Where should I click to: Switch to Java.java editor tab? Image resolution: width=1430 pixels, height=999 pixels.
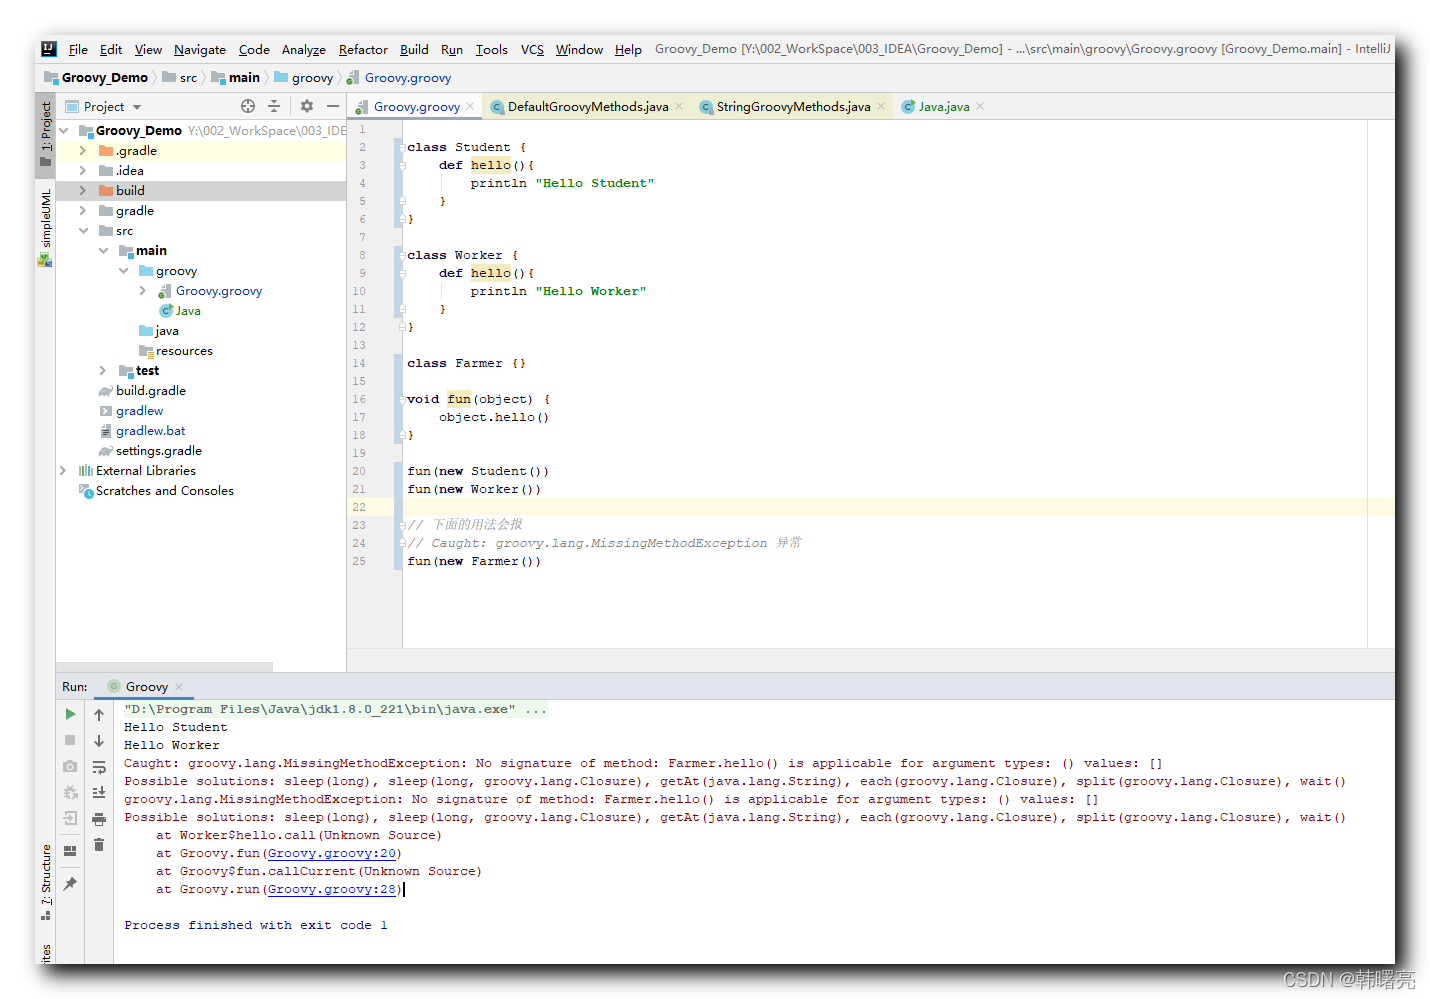click(943, 107)
